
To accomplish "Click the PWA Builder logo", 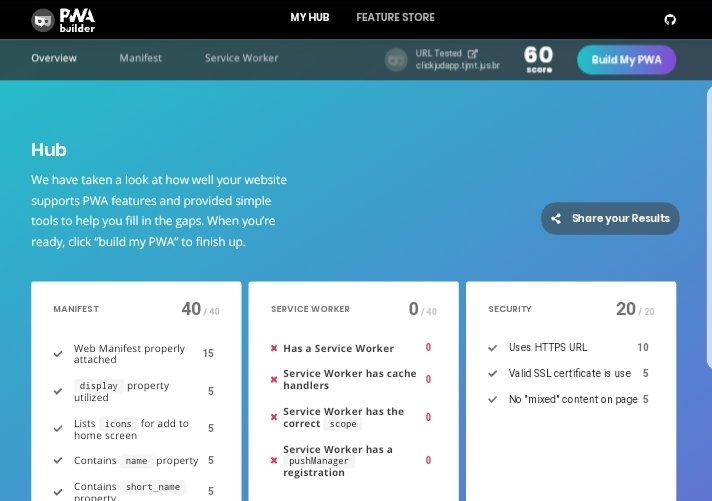I will coord(63,20).
